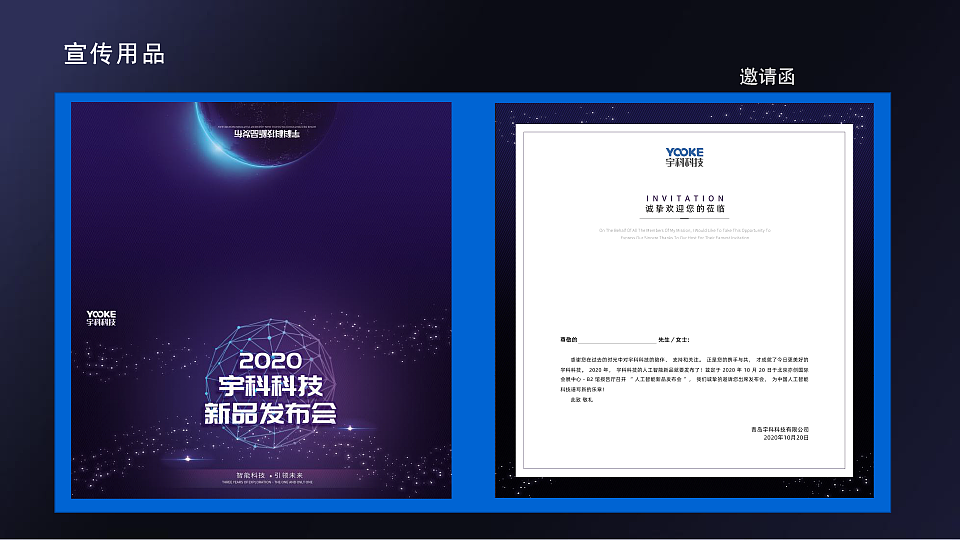Click the 新品发布会 title on the poster
The image size is (960, 540).
pyautogui.click(x=271, y=414)
